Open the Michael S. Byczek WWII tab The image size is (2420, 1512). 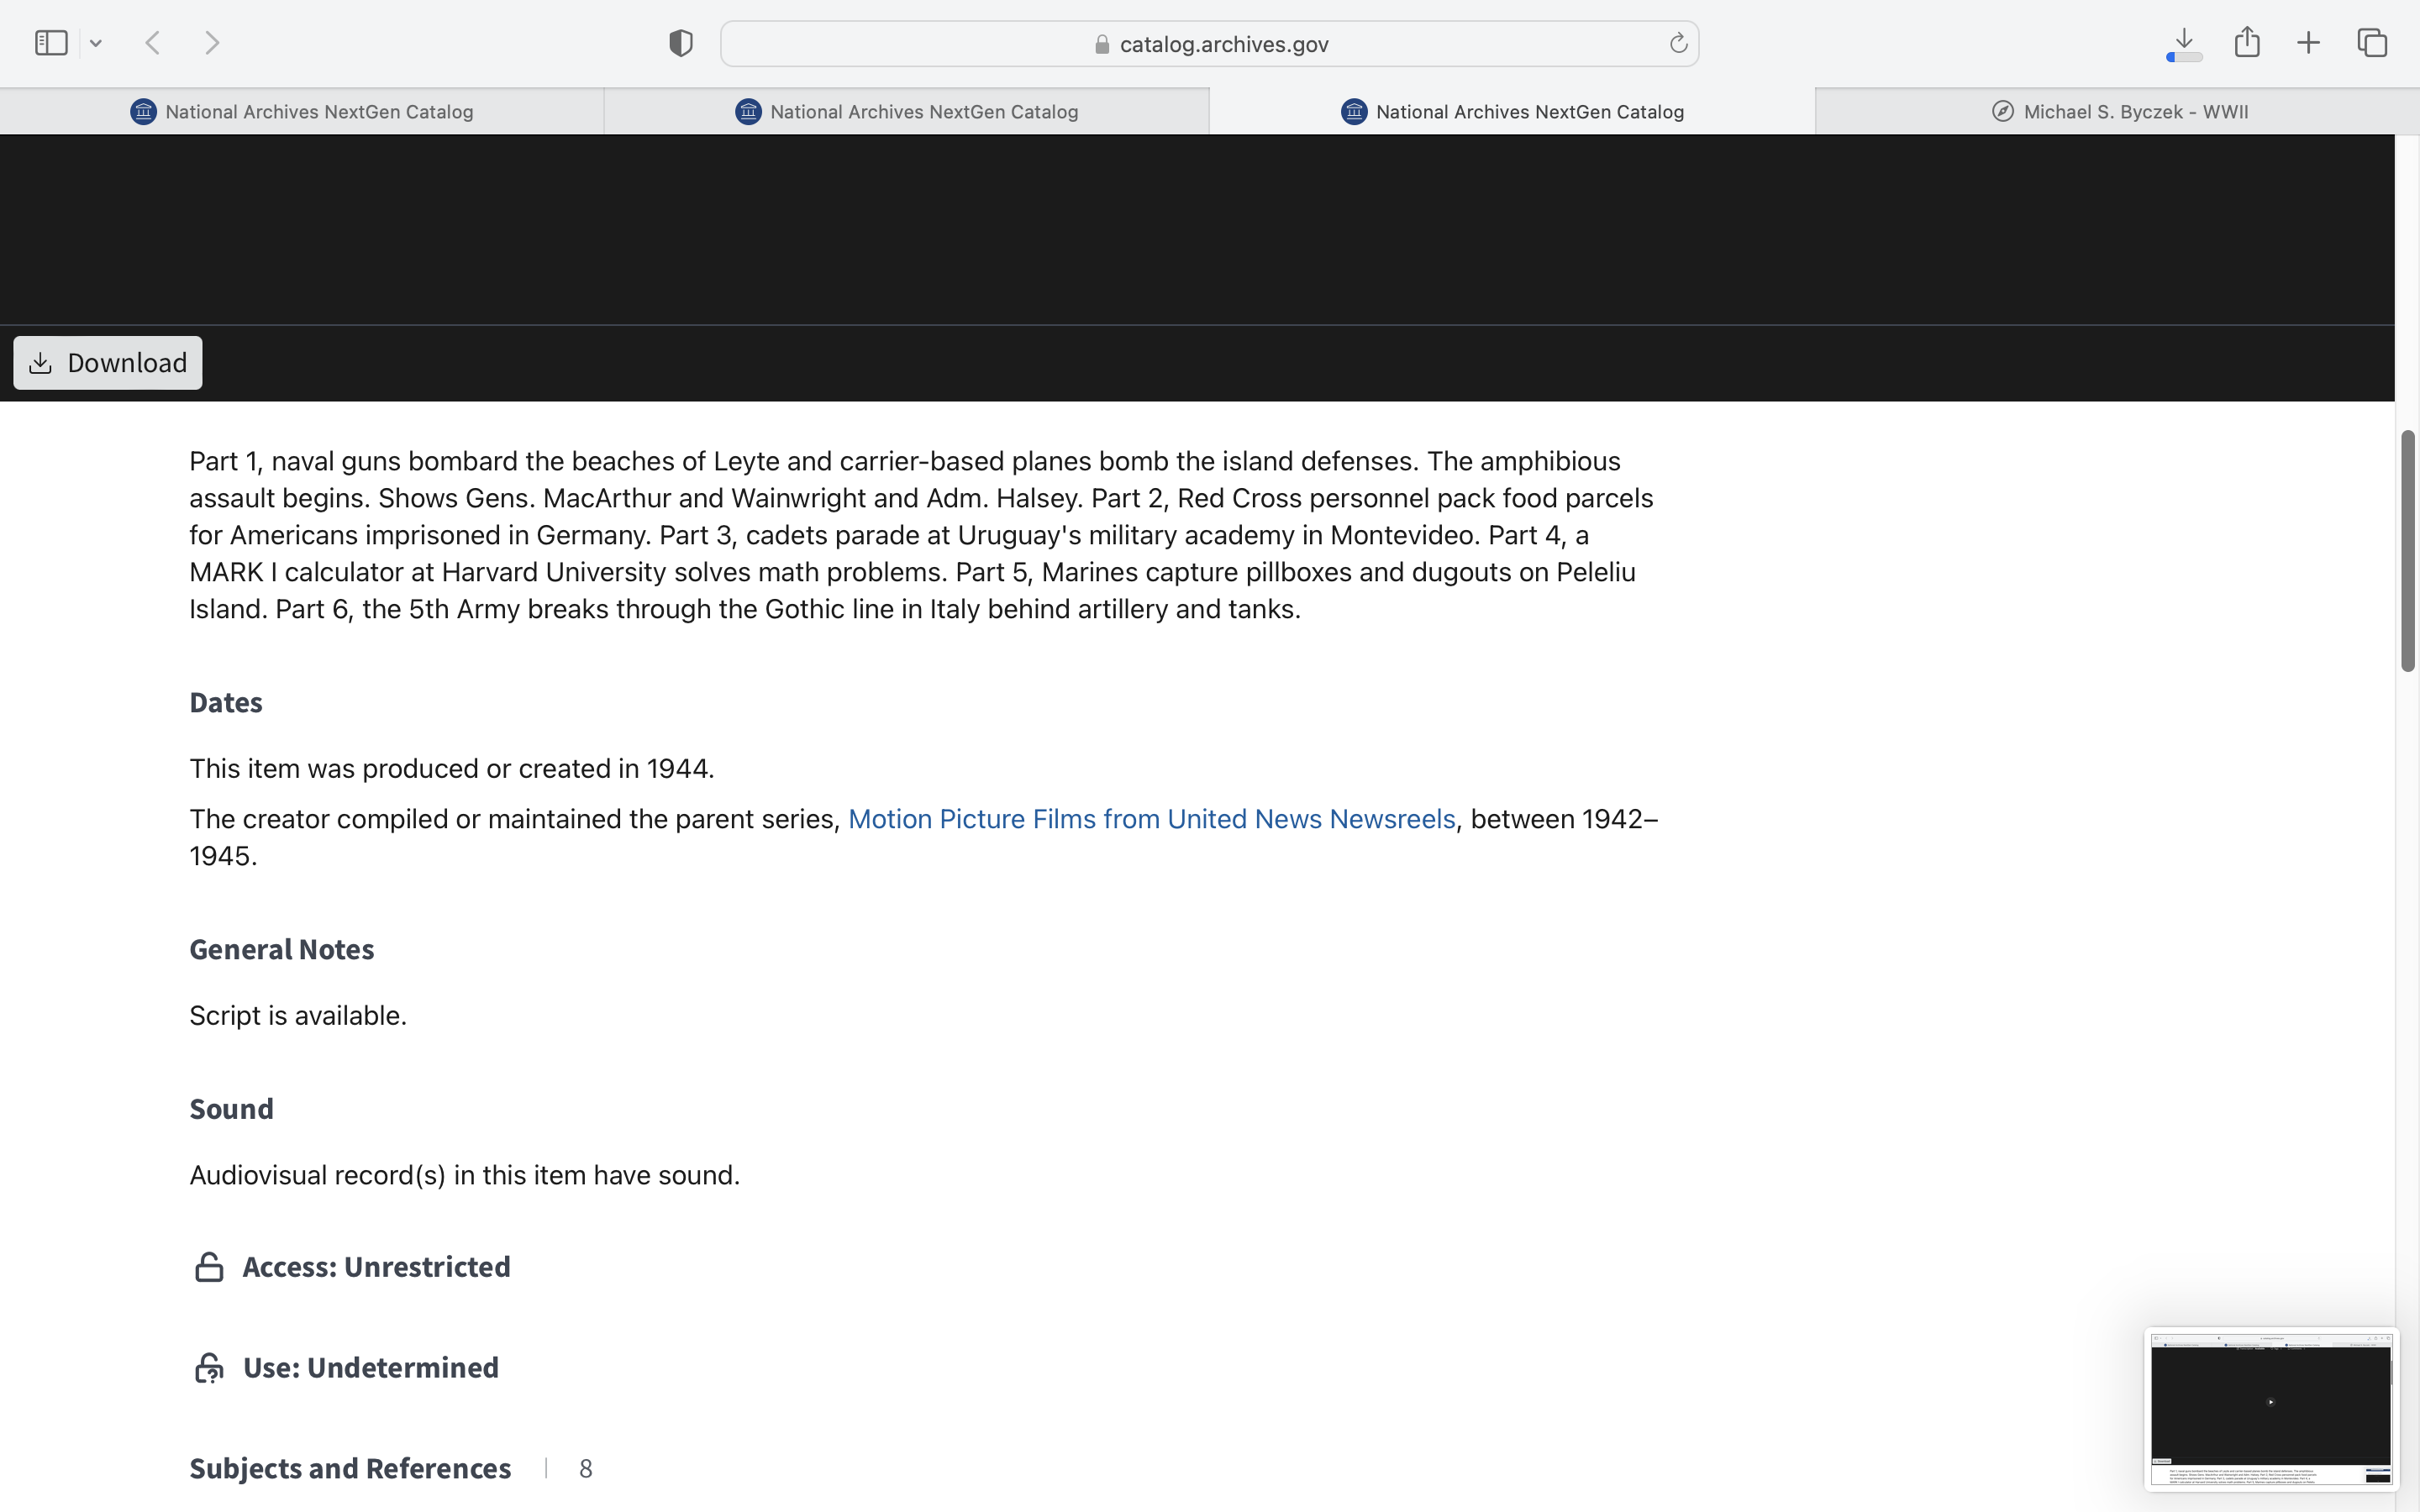coord(2118,112)
